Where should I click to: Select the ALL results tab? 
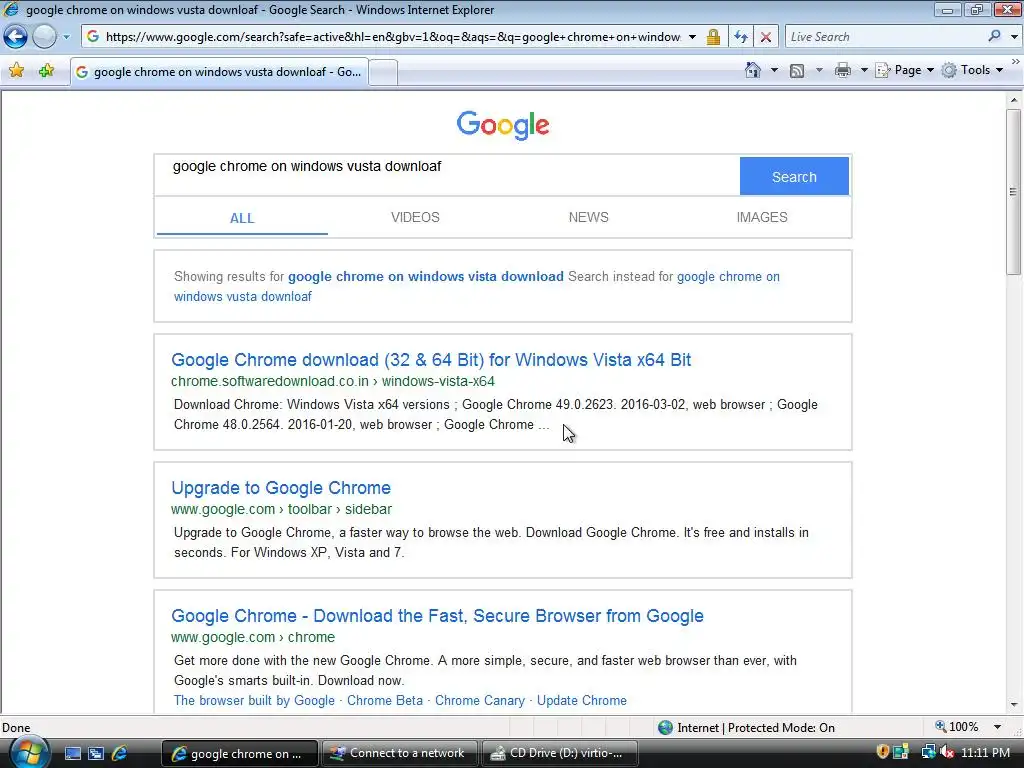[x=242, y=218]
